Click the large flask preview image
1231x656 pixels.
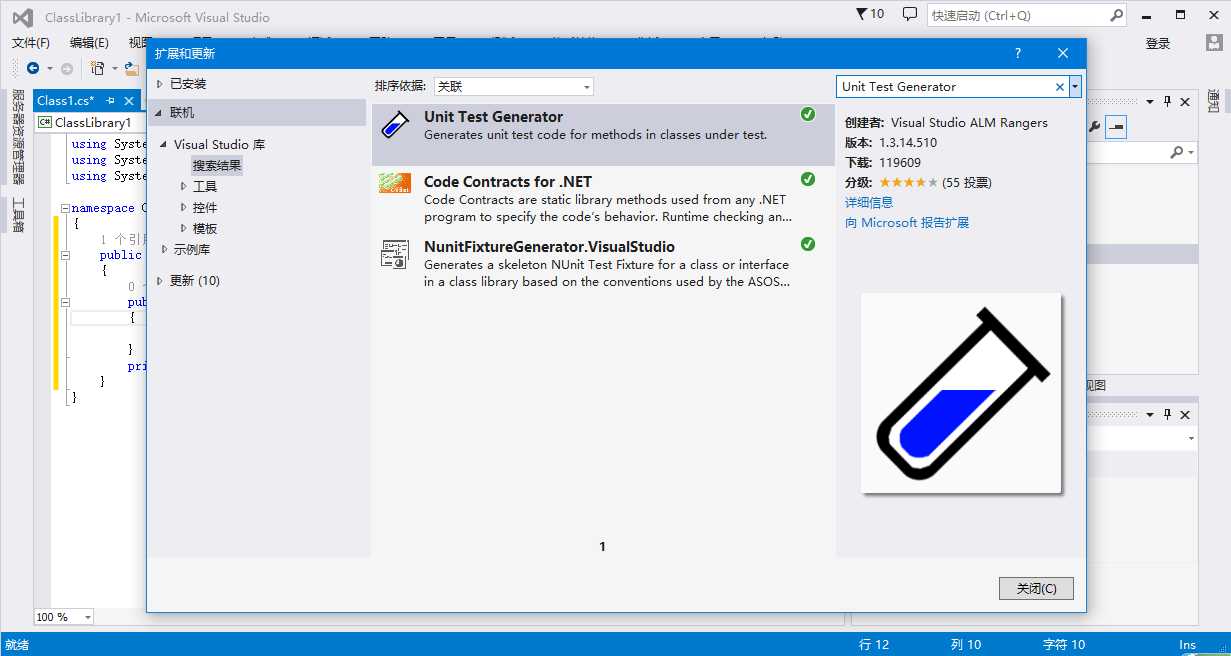(961, 393)
